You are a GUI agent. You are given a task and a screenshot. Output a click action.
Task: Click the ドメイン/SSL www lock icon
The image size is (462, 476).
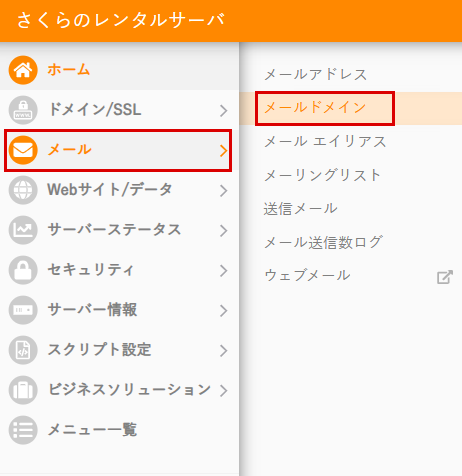coord(23,110)
